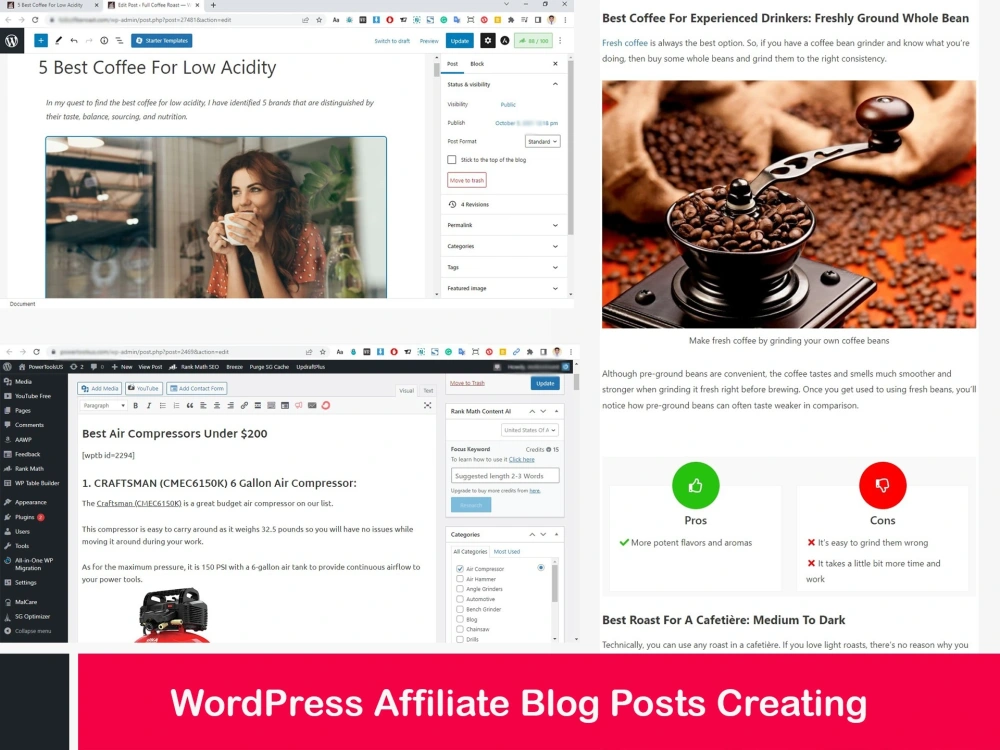Check the Blog category
Viewport: 1000px width, 750px height.
[x=460, y=619]
